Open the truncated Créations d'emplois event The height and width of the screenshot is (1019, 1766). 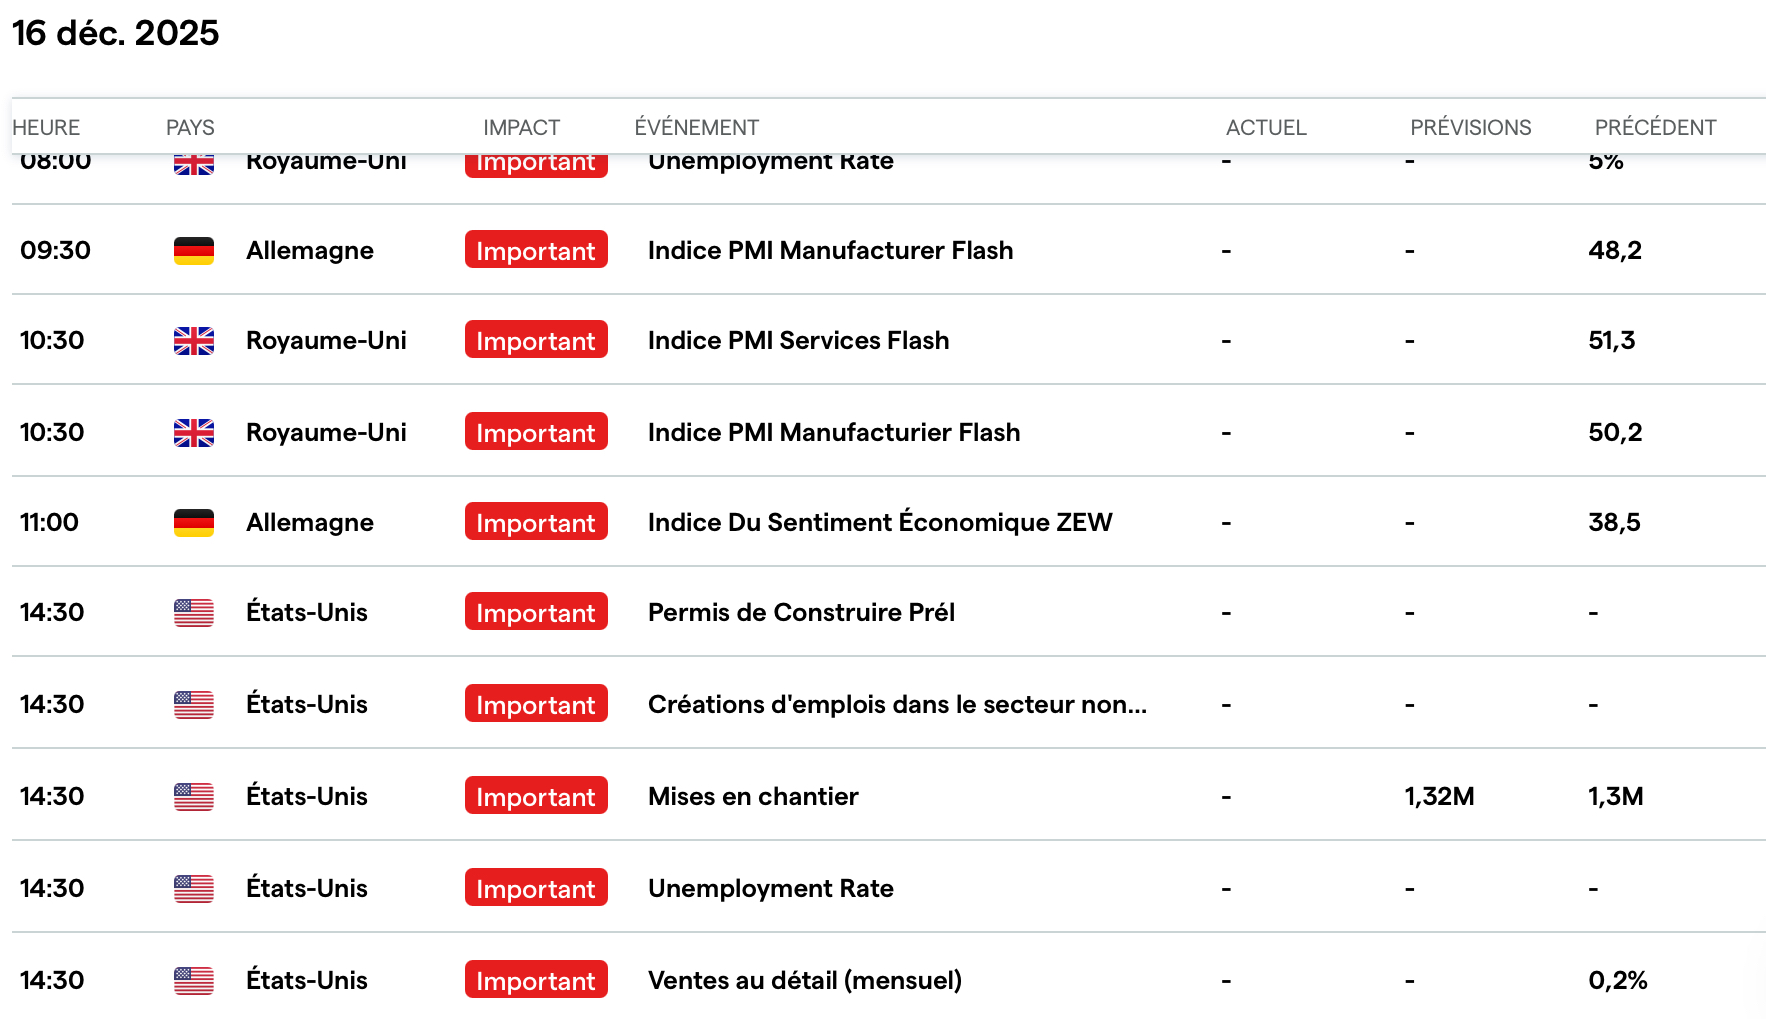click(897, 704)
